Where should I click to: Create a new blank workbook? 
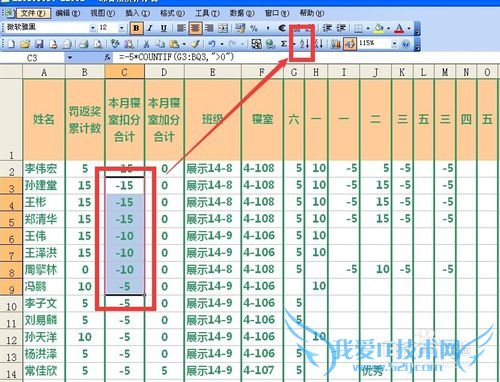11,44
